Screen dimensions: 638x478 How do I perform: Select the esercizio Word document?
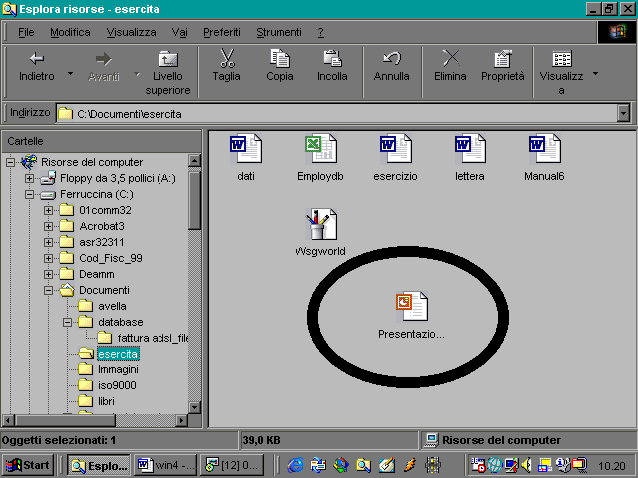pyautogui.click(x=395, y=158)
